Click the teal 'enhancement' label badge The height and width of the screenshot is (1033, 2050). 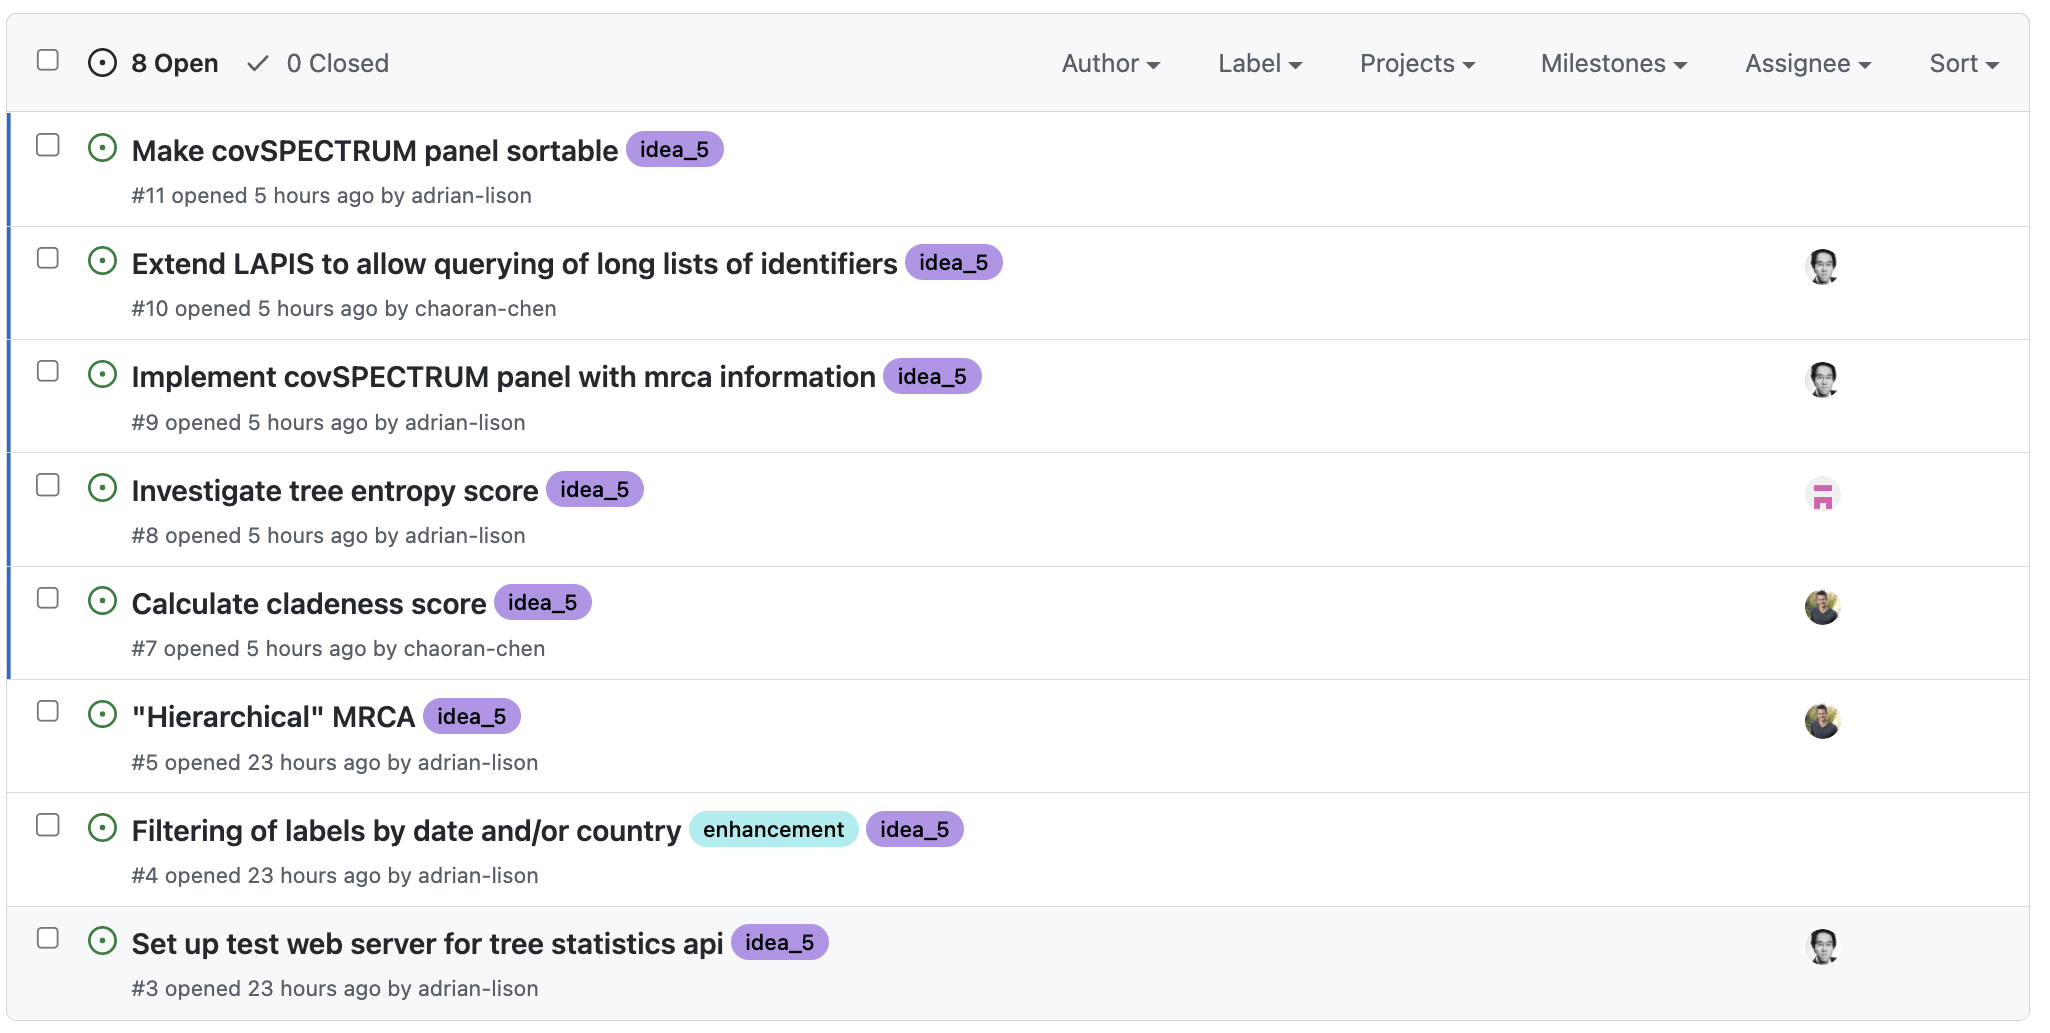(773, 830)
